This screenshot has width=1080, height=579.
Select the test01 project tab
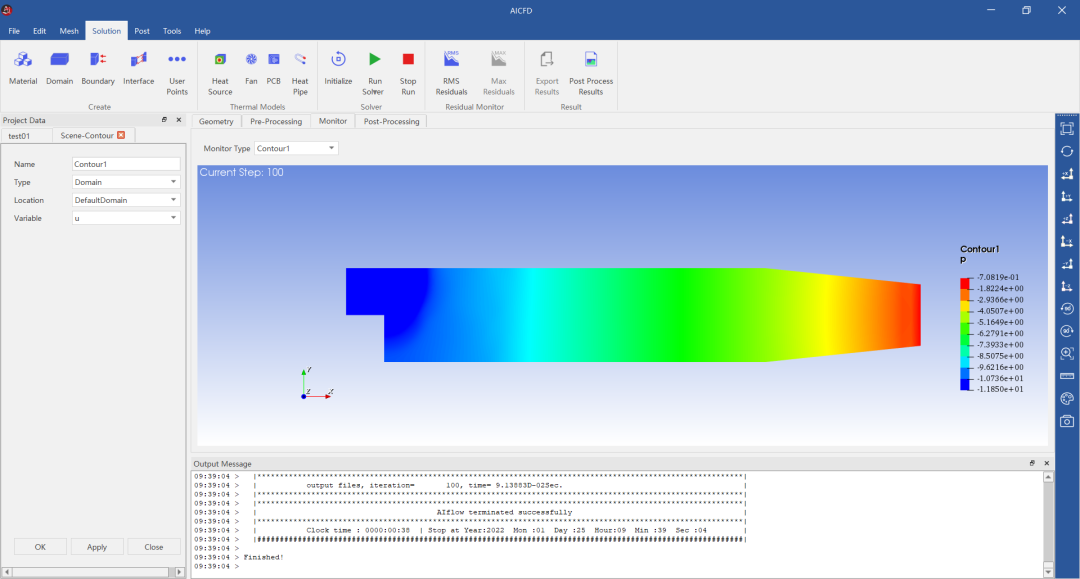[x=19, y=136]
